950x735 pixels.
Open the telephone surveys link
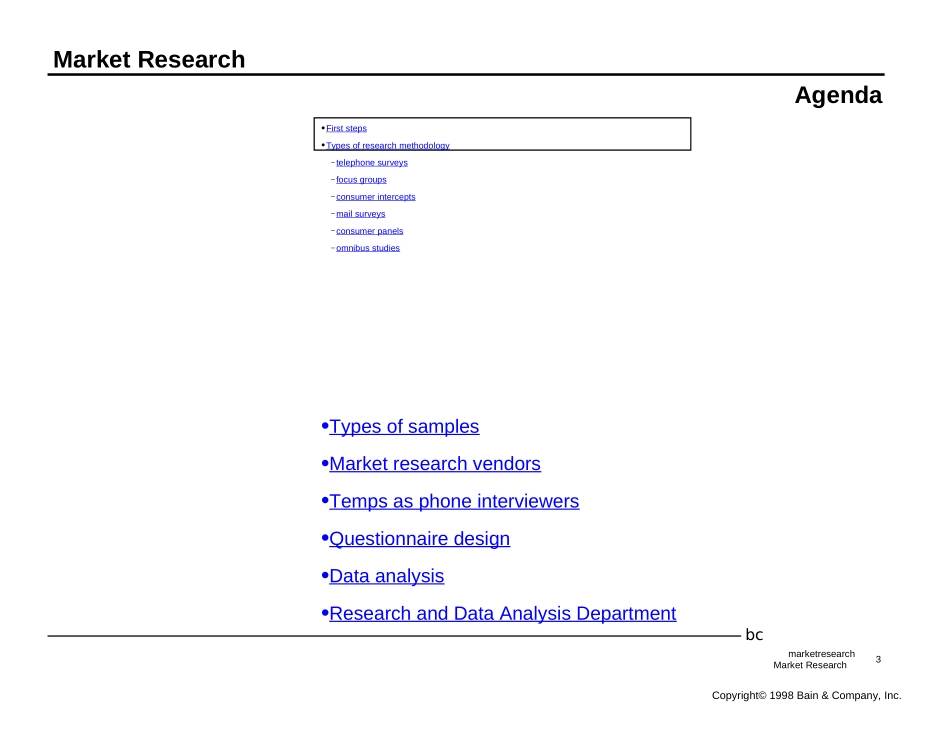pyautogui.click(x=372, y=163)
